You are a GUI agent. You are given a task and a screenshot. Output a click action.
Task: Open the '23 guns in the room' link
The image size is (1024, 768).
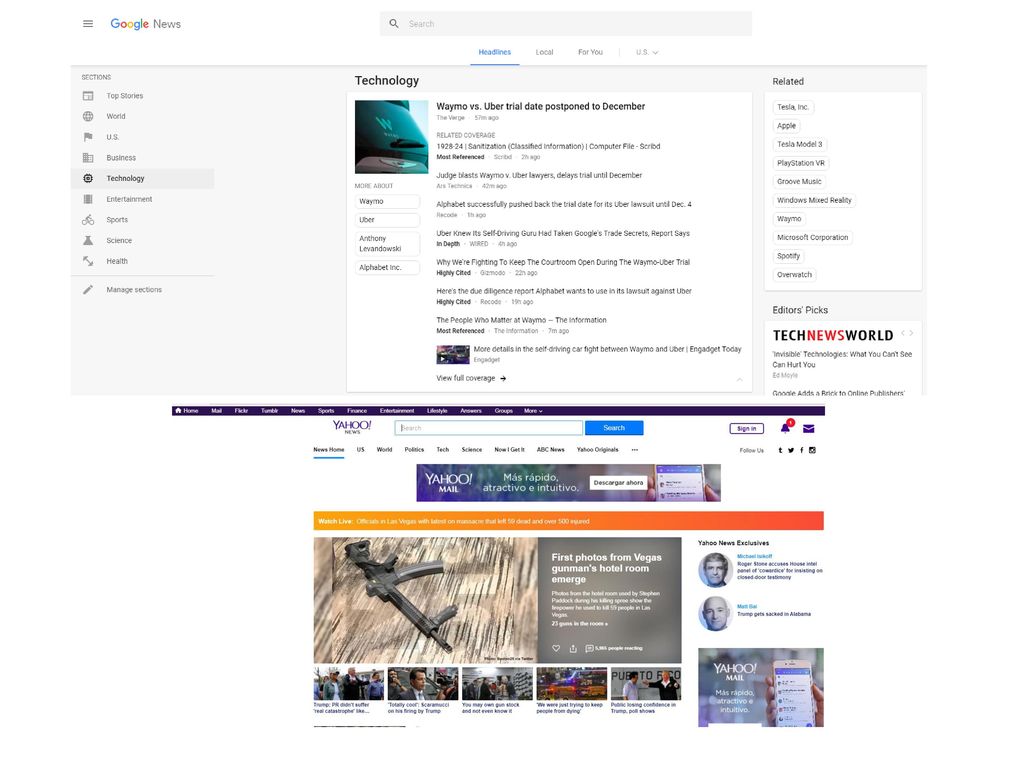579,624
